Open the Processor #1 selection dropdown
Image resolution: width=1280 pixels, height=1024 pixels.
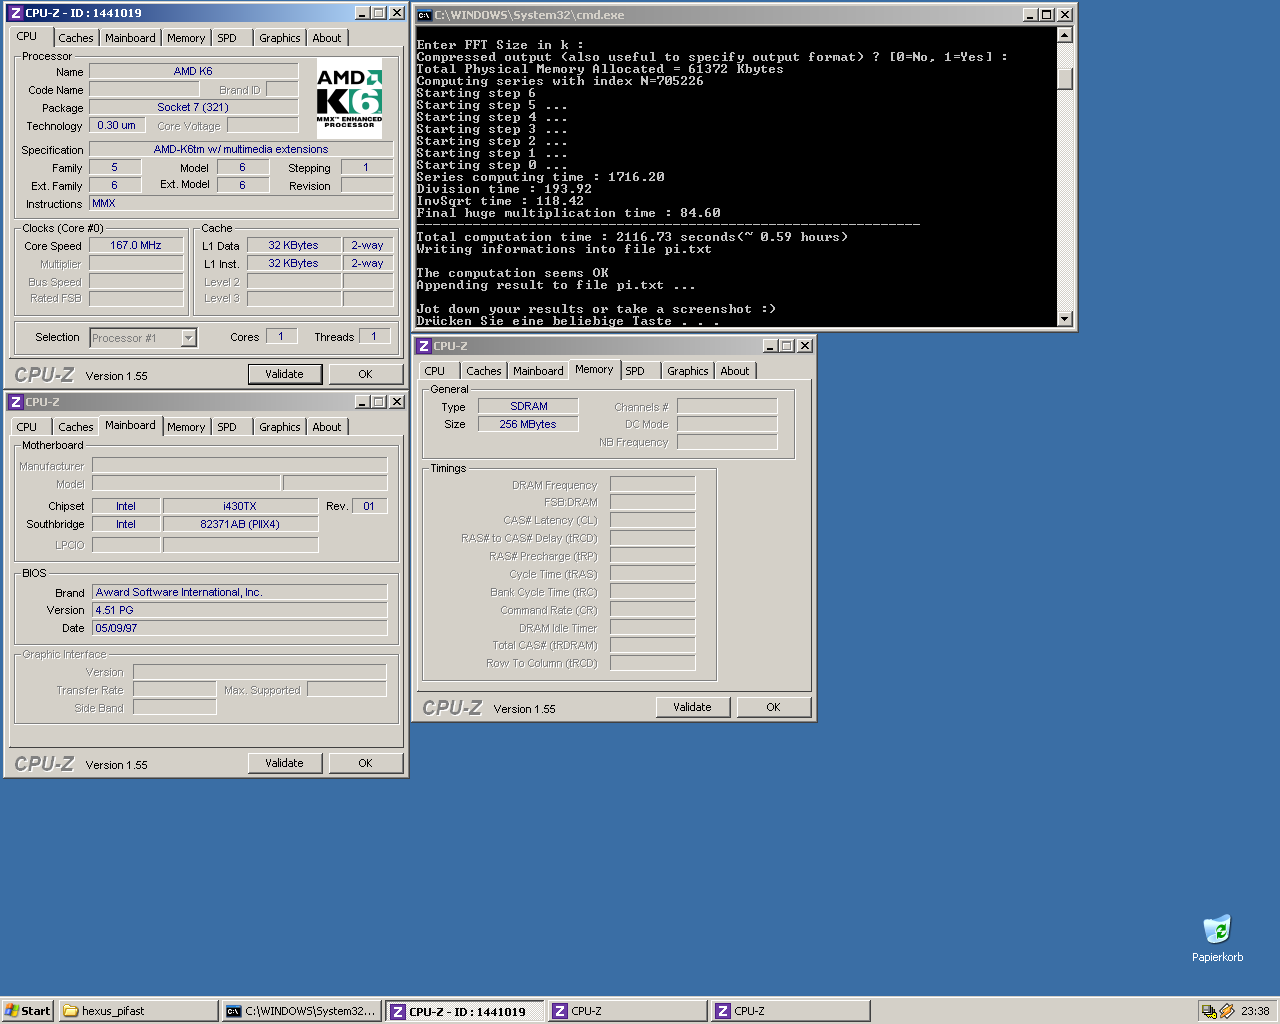pos(188,338)
